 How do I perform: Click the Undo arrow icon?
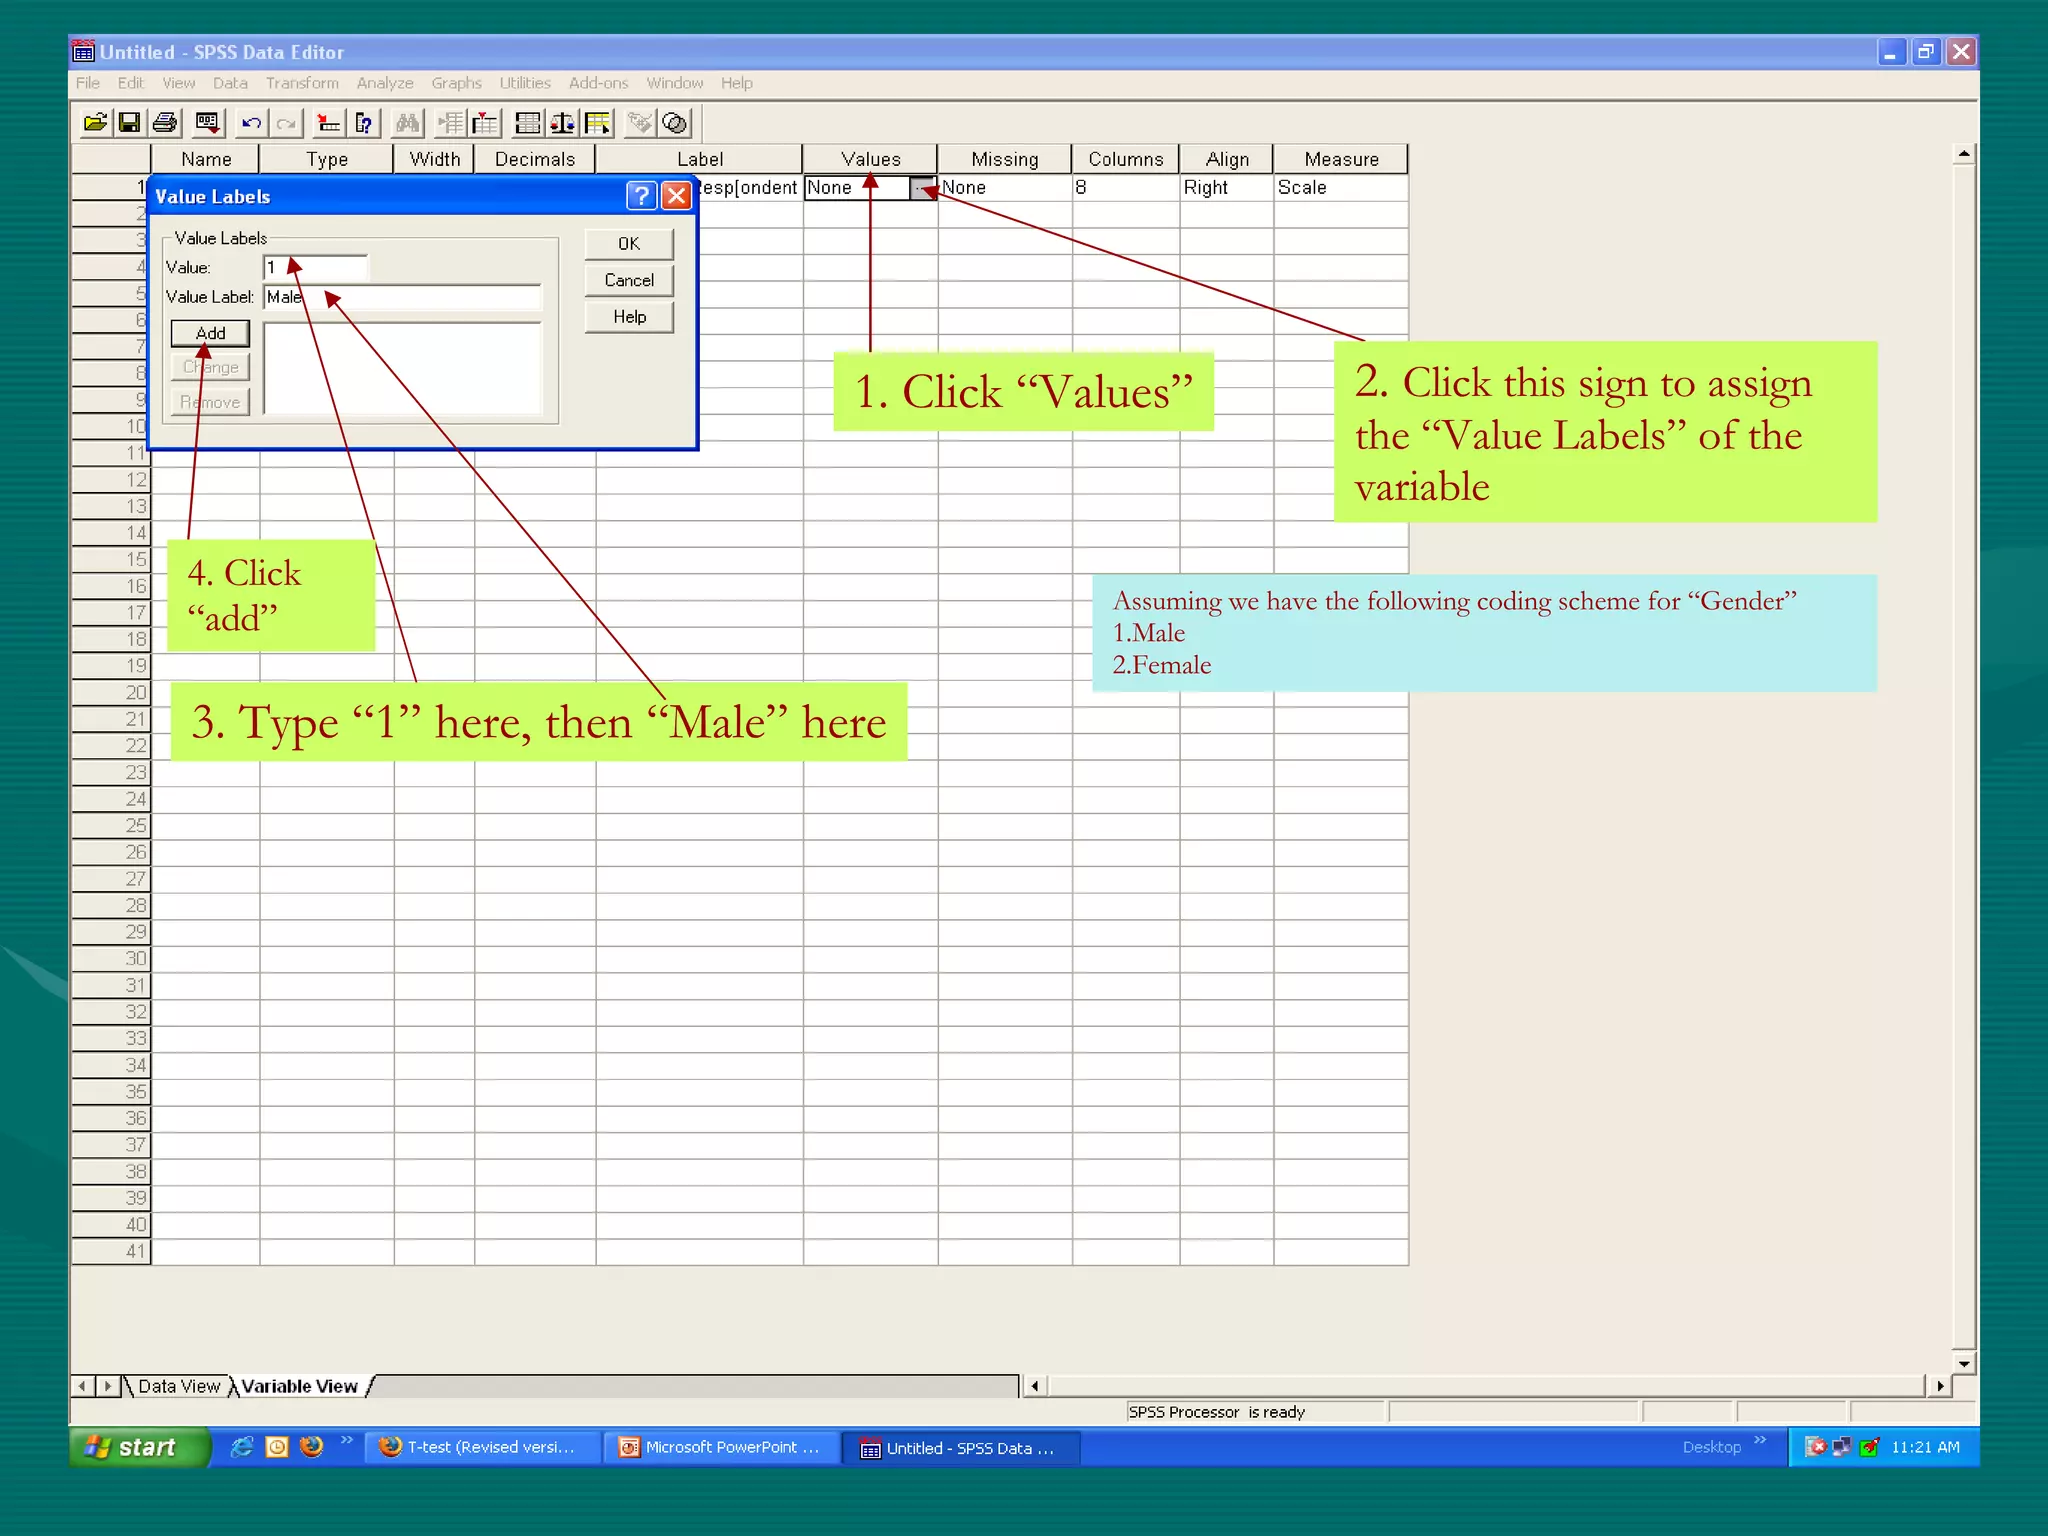pyautogui.click(x=251, y=123)
